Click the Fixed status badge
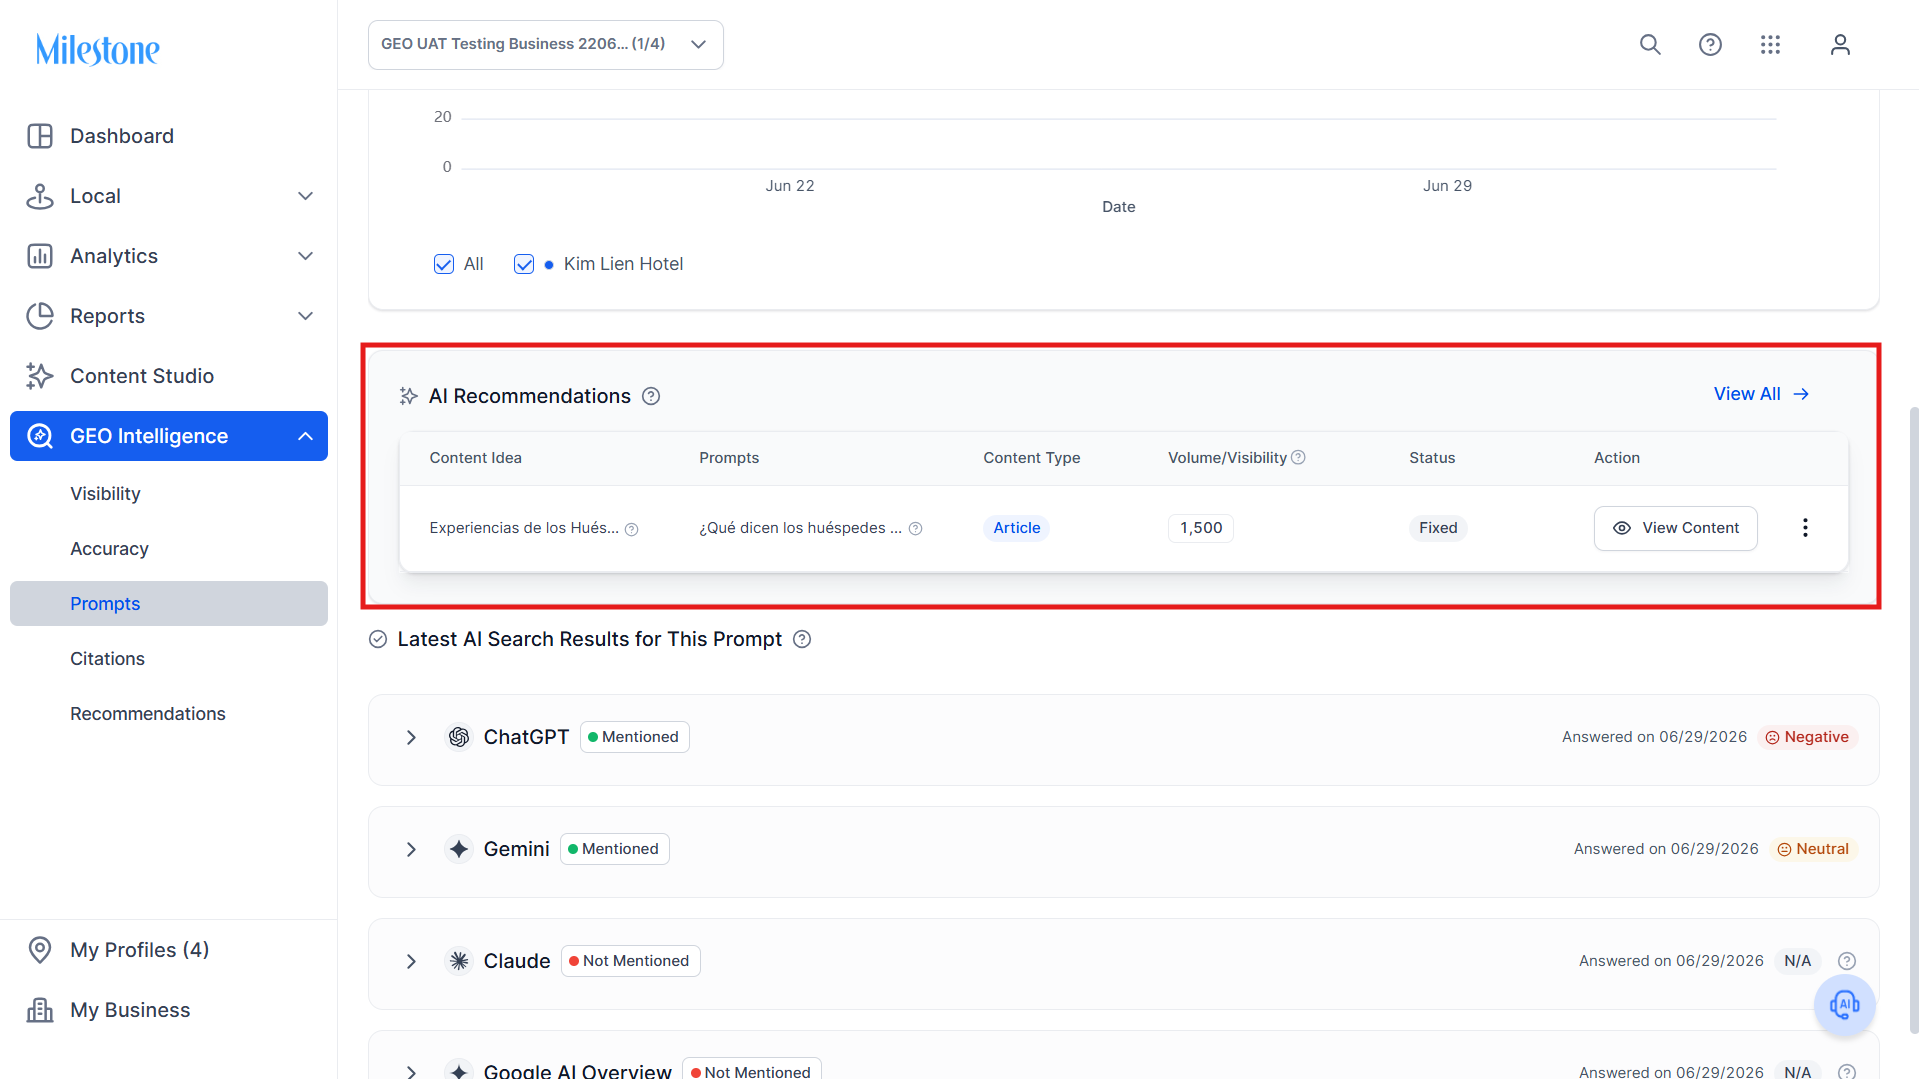1919x1079 pixels. click(1438, 528)
